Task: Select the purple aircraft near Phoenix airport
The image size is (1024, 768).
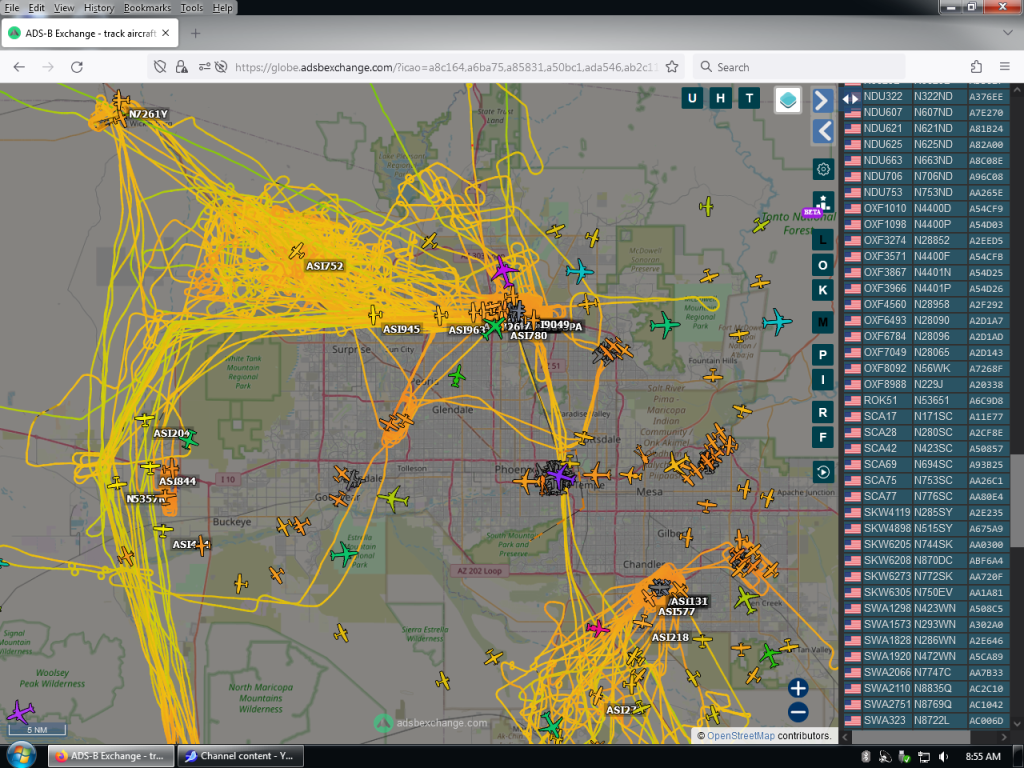Action: (560, 475)
